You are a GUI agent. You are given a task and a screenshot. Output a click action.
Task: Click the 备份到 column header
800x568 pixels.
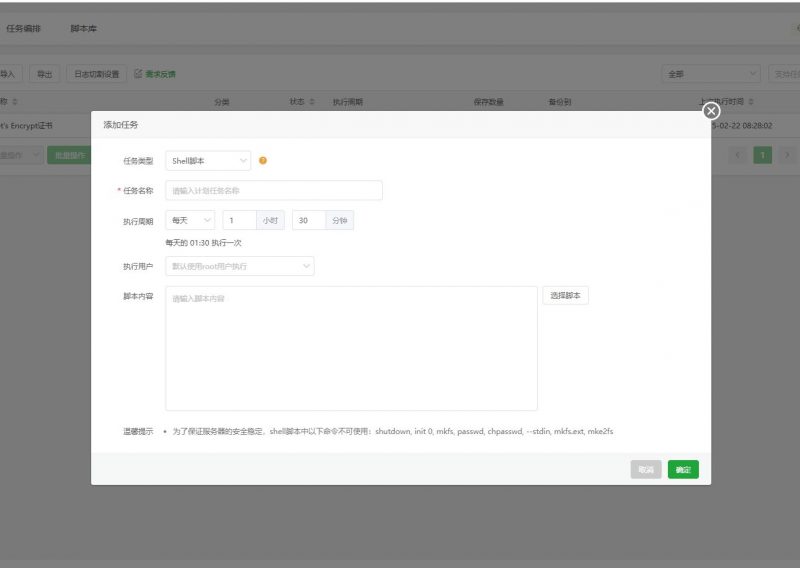tap(560, 102)
